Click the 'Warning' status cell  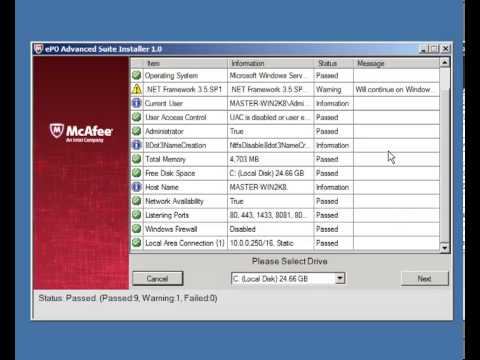coord(333,90)
